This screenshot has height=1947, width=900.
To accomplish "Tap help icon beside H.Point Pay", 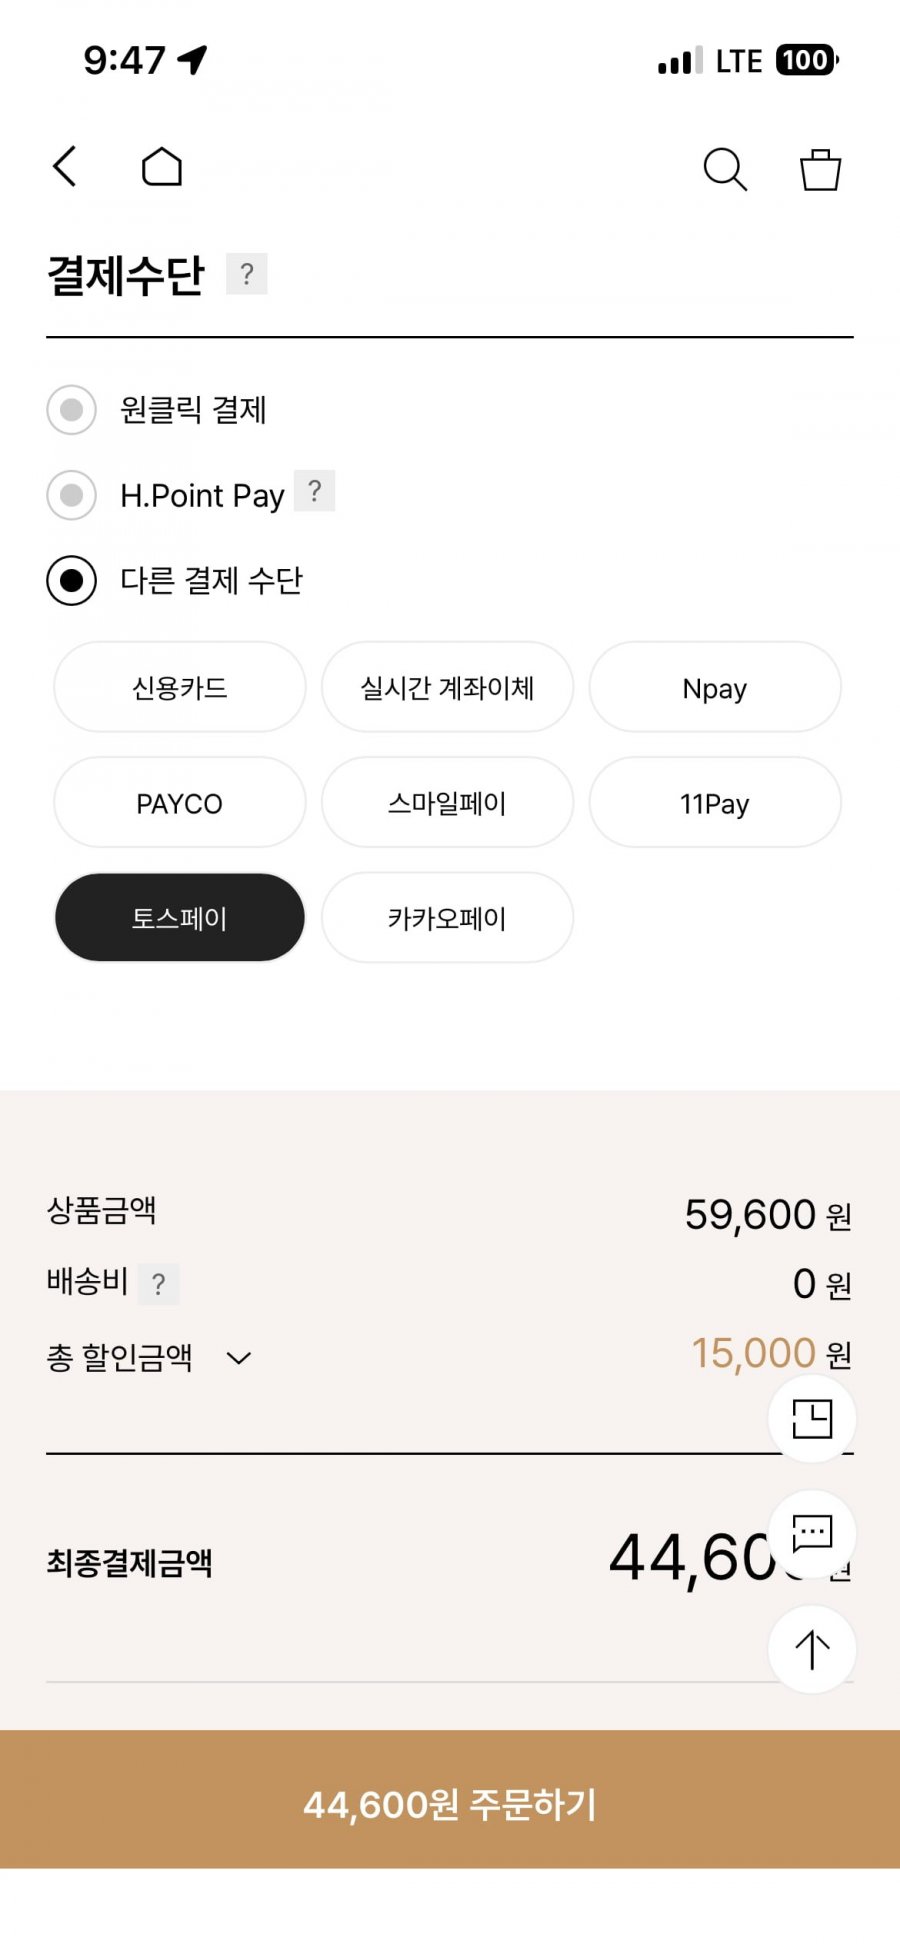I will [314, 491].
